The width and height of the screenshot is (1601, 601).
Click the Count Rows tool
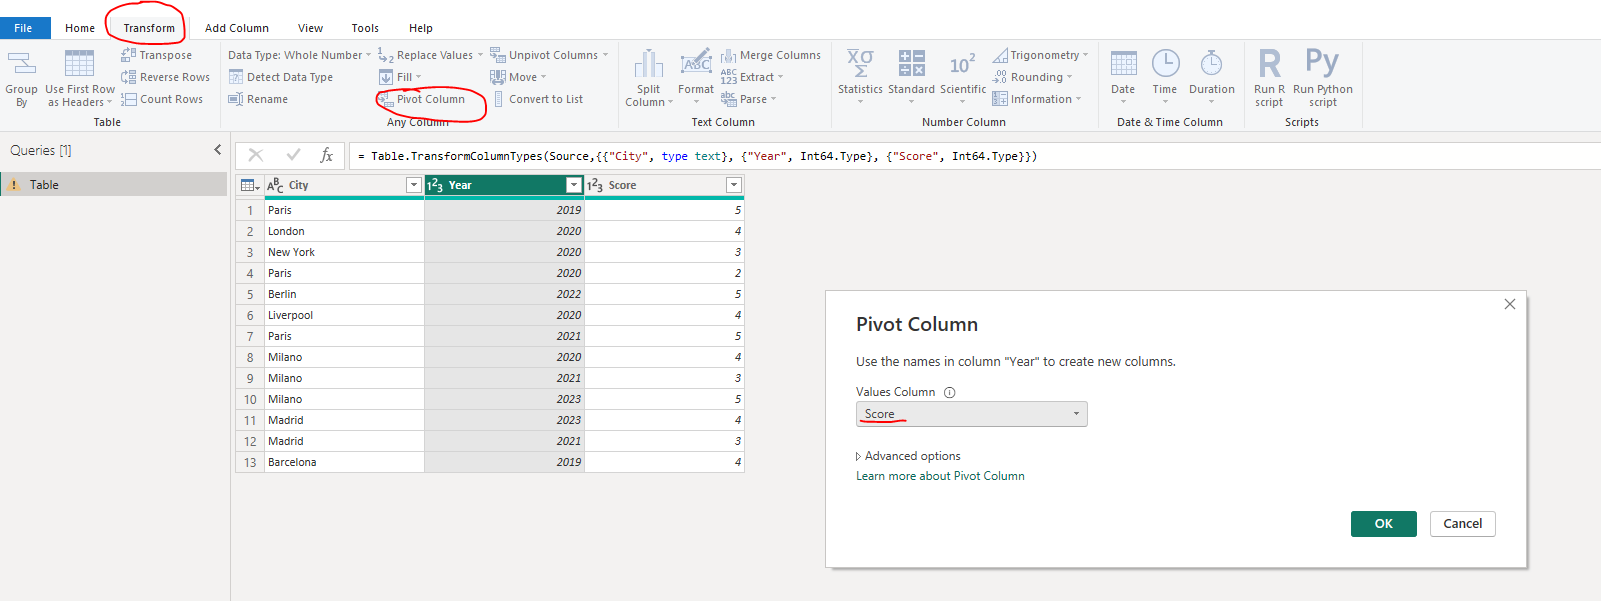pyautogui.click(x=162, y=99)
